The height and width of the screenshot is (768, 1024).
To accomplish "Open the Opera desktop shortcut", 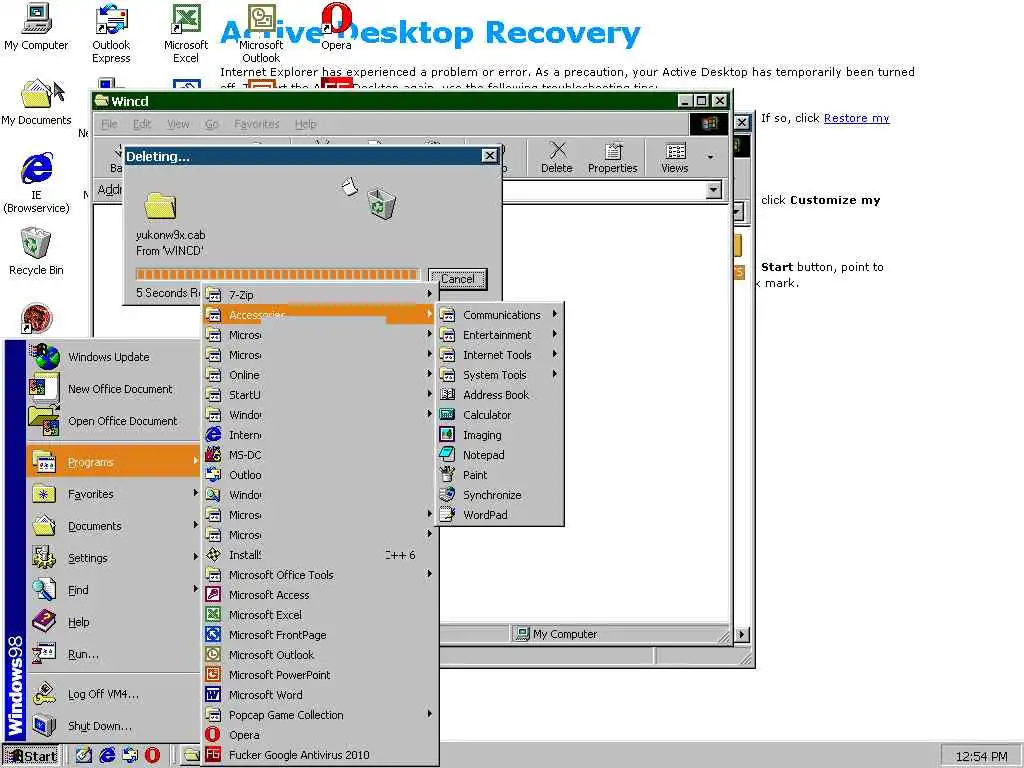I will 336,27.
